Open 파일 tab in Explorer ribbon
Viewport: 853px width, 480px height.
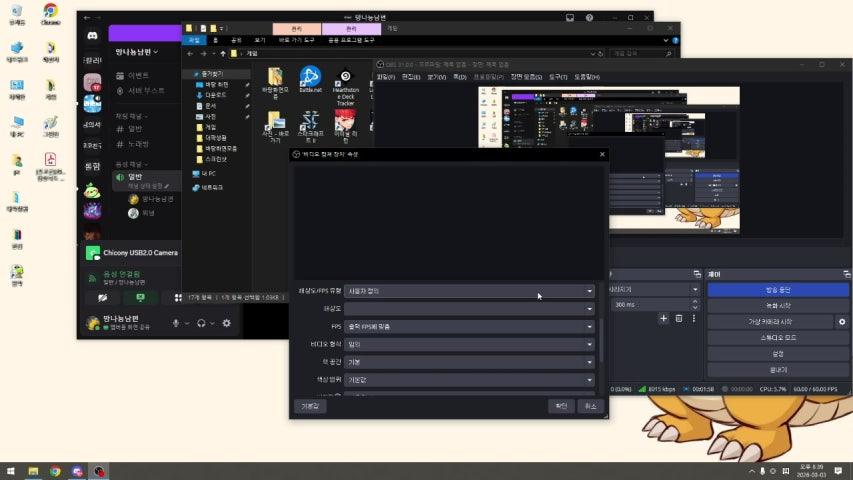pos(194,40)
